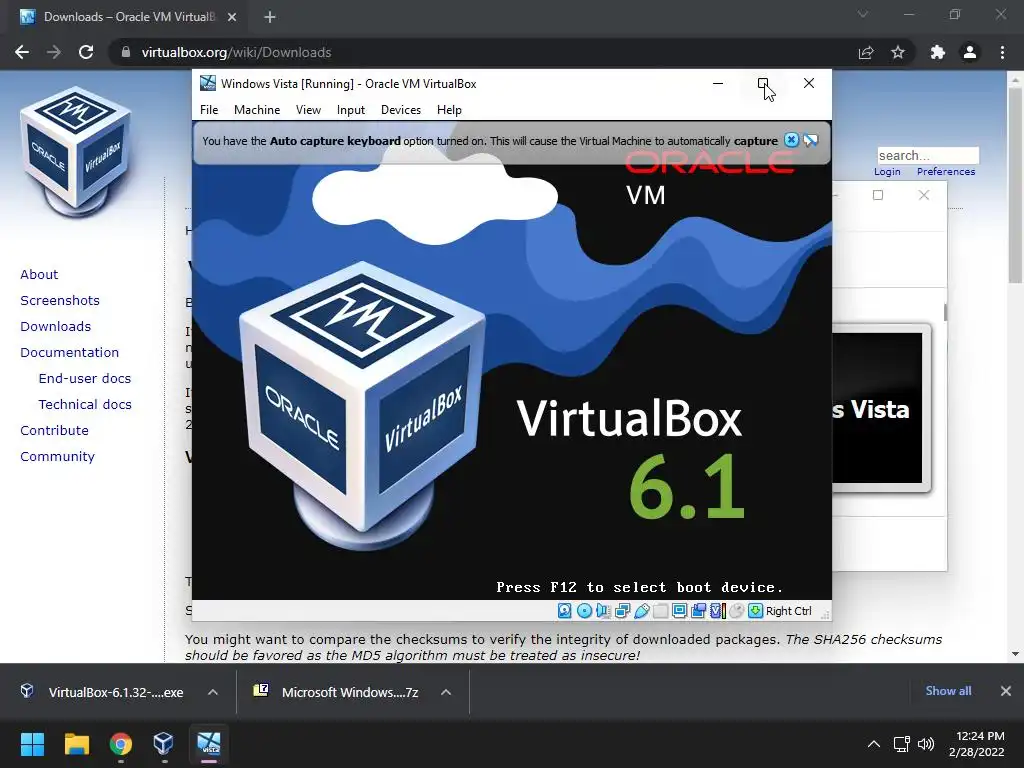Click the mouse integration status icon
The height and width of the screenshot is (768, 1024).
click(x=737, y=611)
